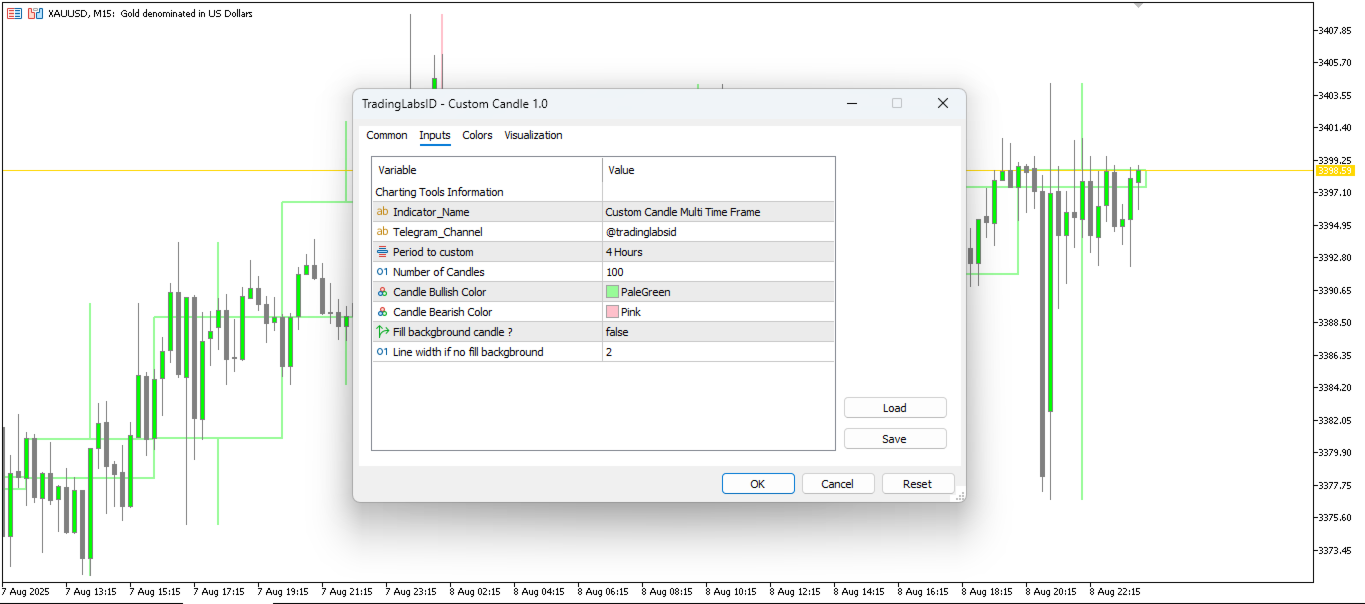
Task: Select the Period to custom label
Action: click(x=433, y=252)
